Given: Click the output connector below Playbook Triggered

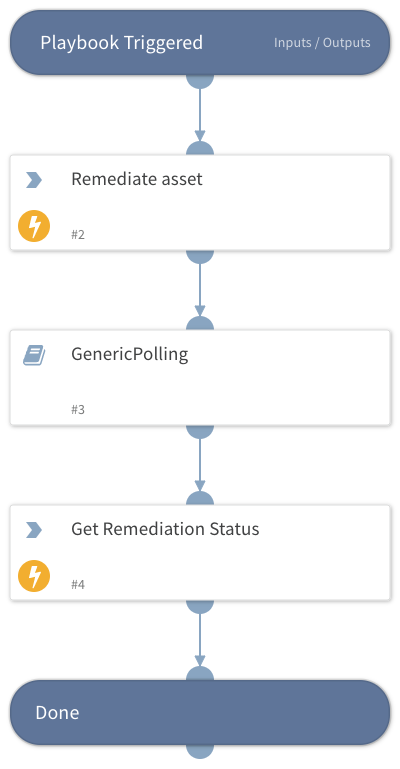Looking at the screenshot, I should pos(200,82).
